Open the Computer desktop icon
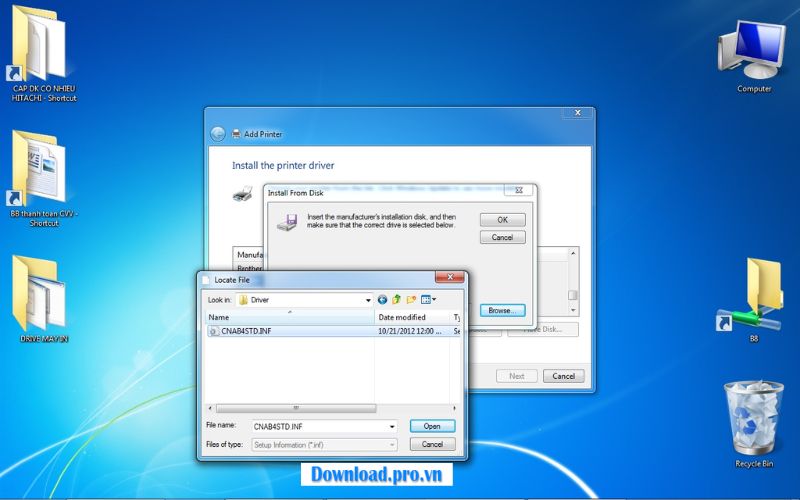Image resolution: width=800 pixels, height=500 pixels. pyautogui.click(x=753, y=55)
